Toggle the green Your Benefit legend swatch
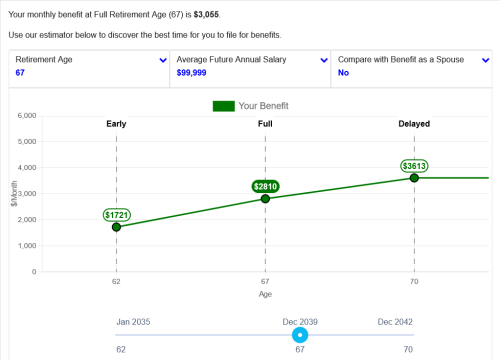The image size is (500, 360). pos(224,106)
